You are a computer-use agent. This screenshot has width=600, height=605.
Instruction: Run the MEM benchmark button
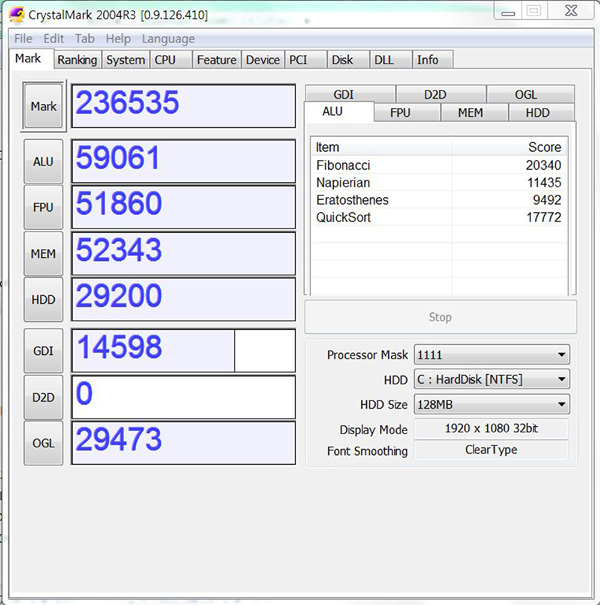pos(43,253)
